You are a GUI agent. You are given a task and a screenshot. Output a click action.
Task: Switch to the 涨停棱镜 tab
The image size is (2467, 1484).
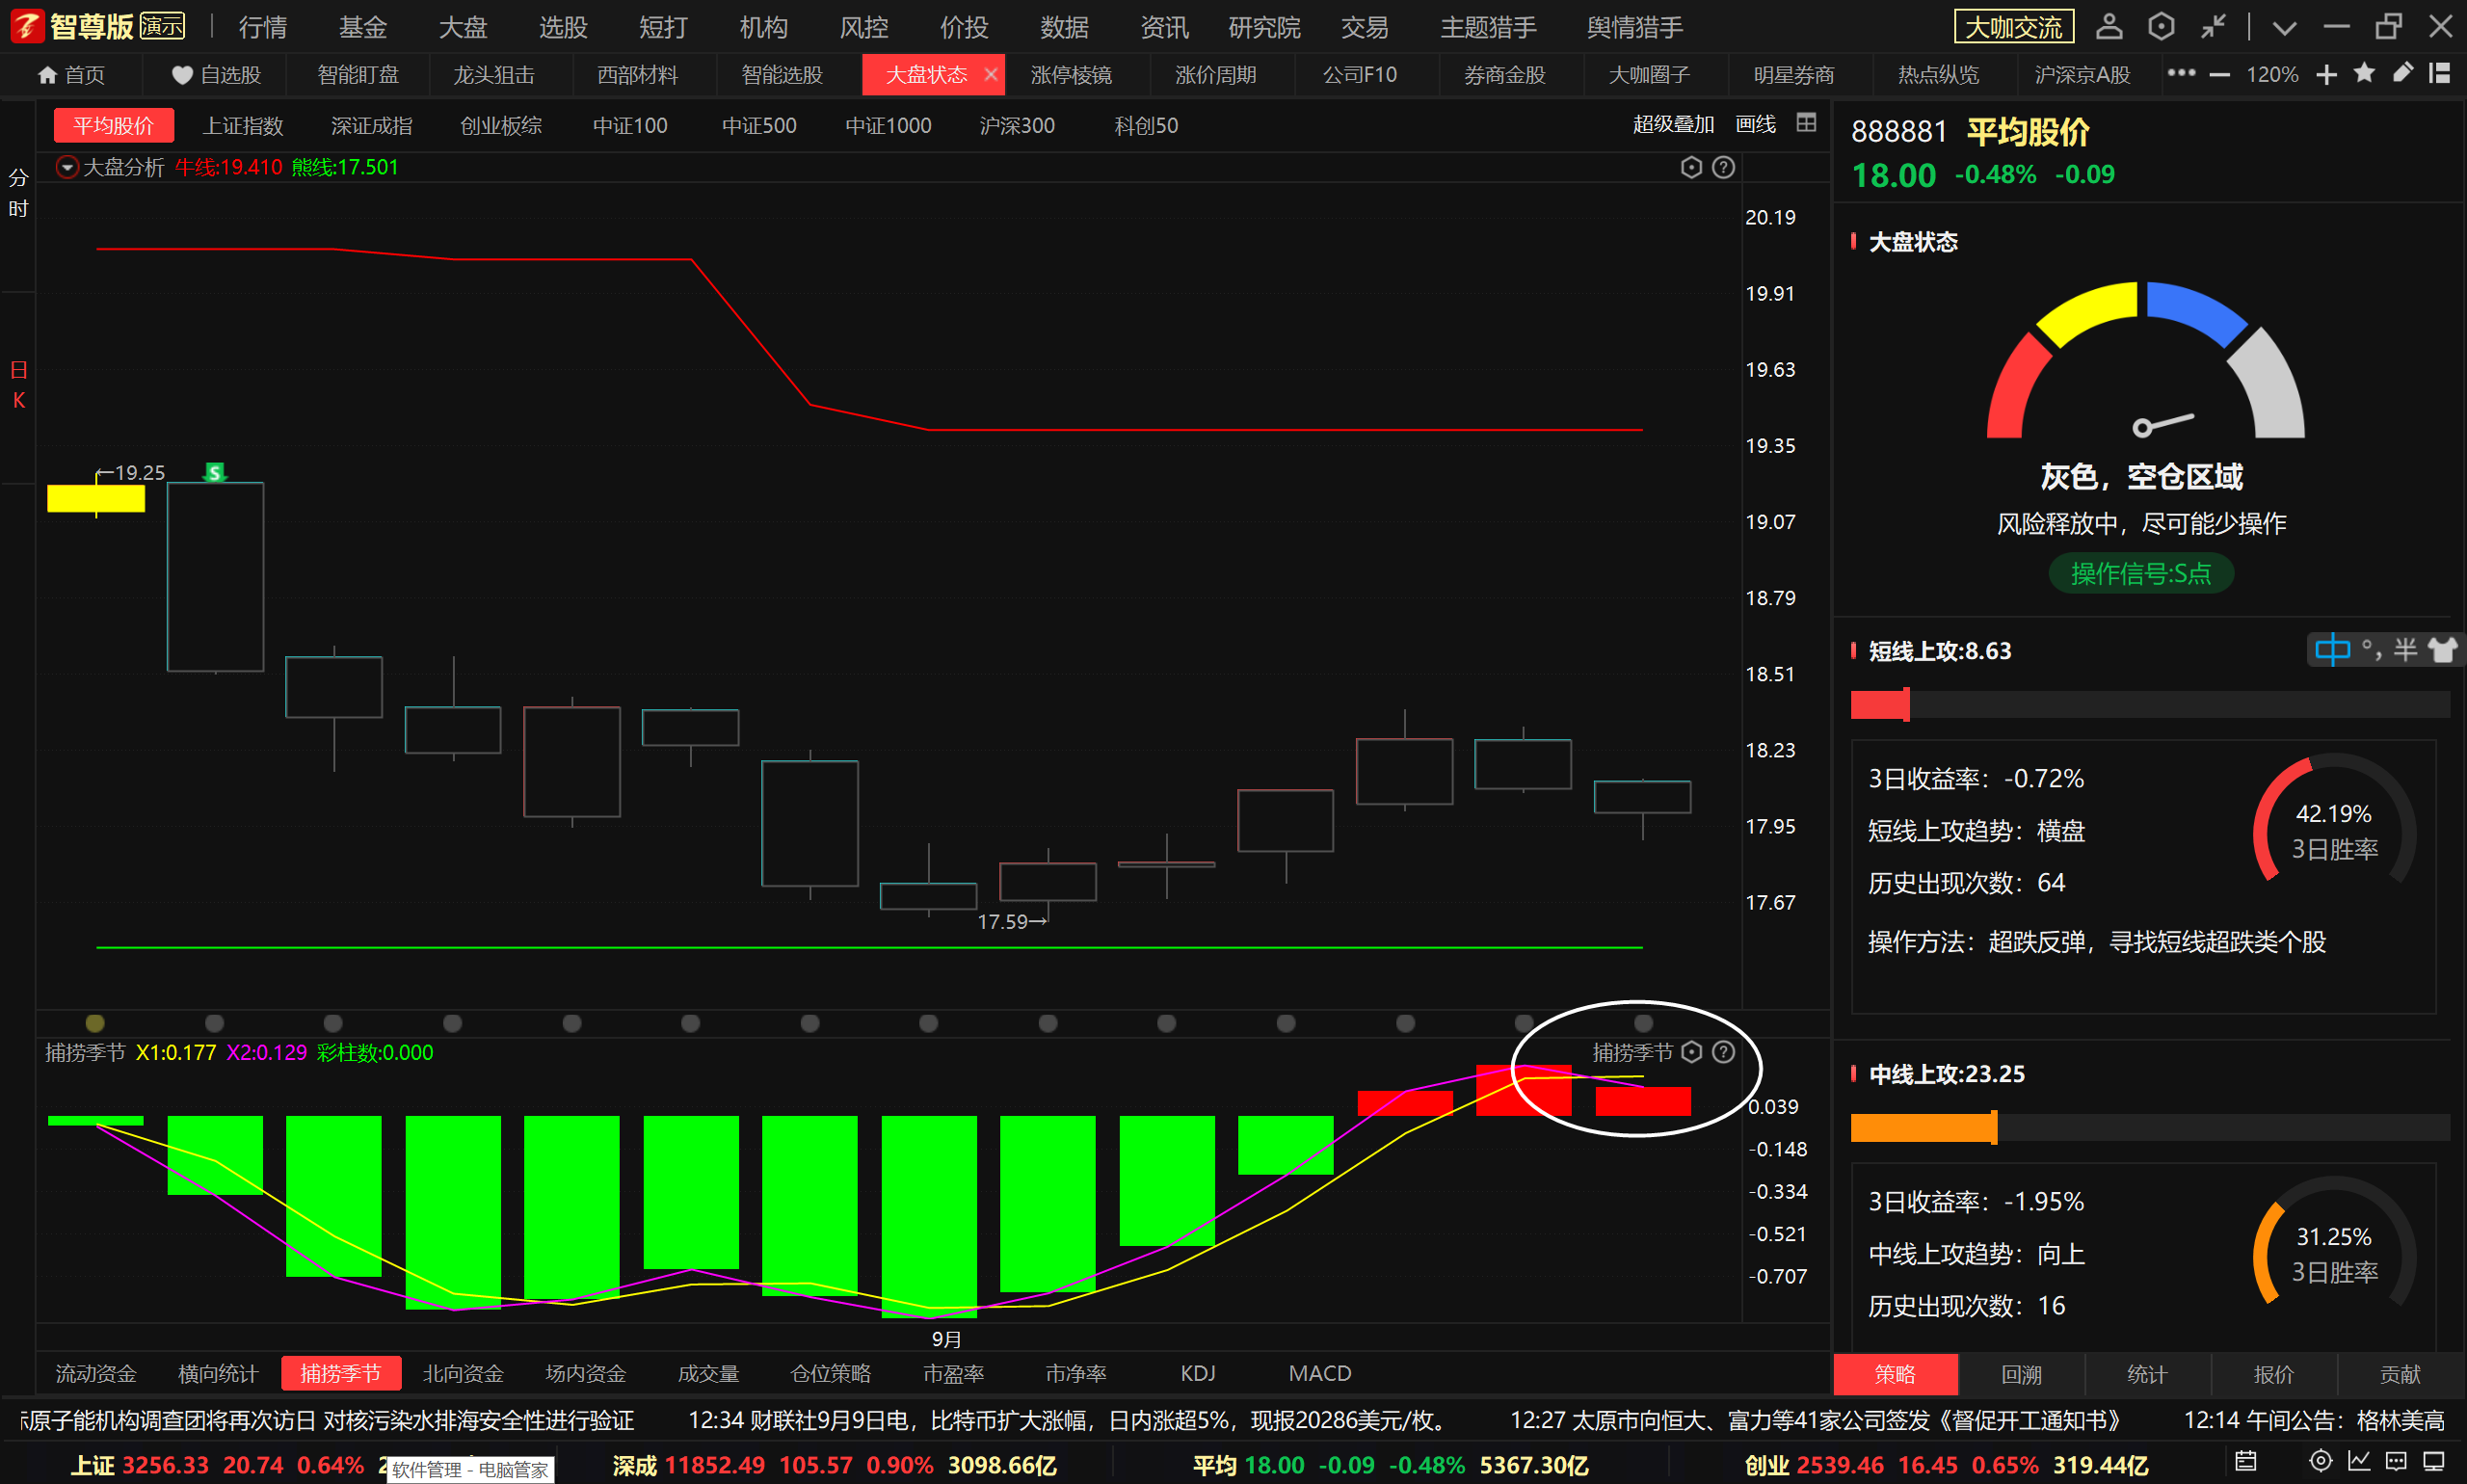1071,75
